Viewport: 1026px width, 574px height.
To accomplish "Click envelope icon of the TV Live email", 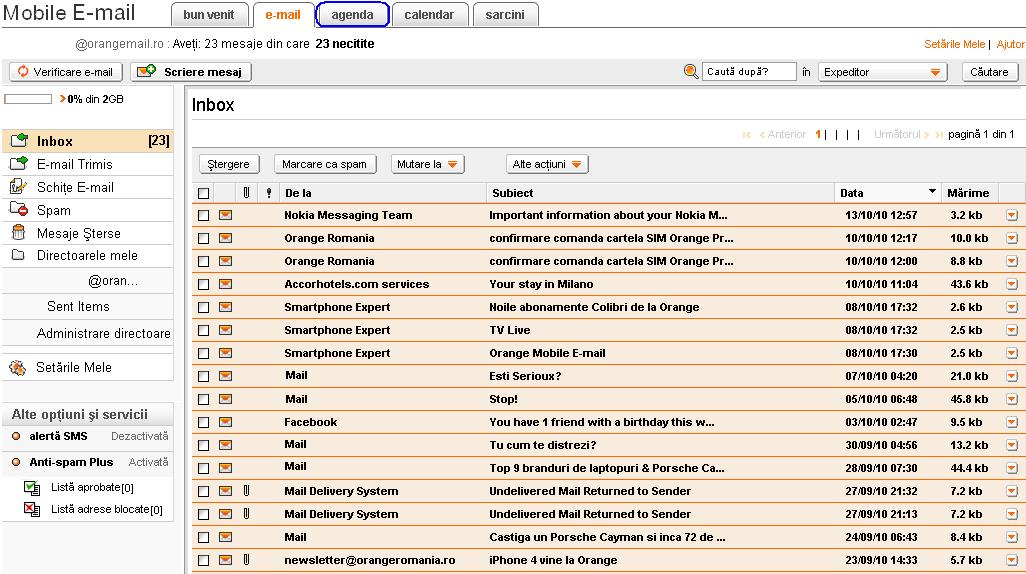I will 225,330.
